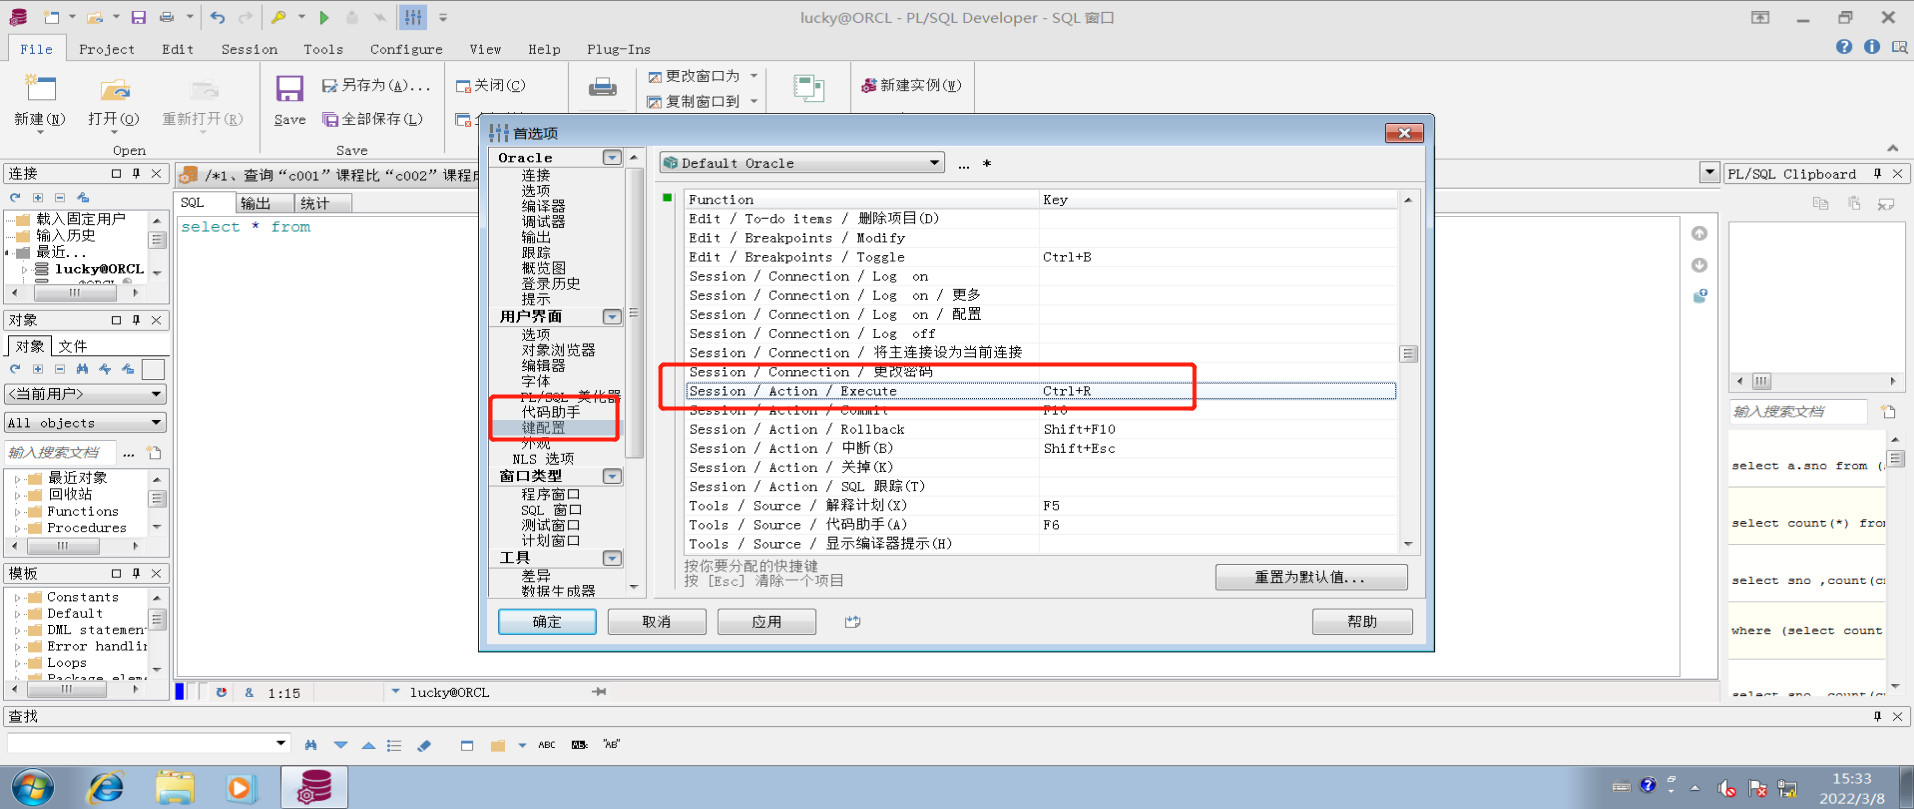The width and height of the screenshot is (1914, 809).
Task: Open the Plug-Ins menu tab
Action: [618, 49]
